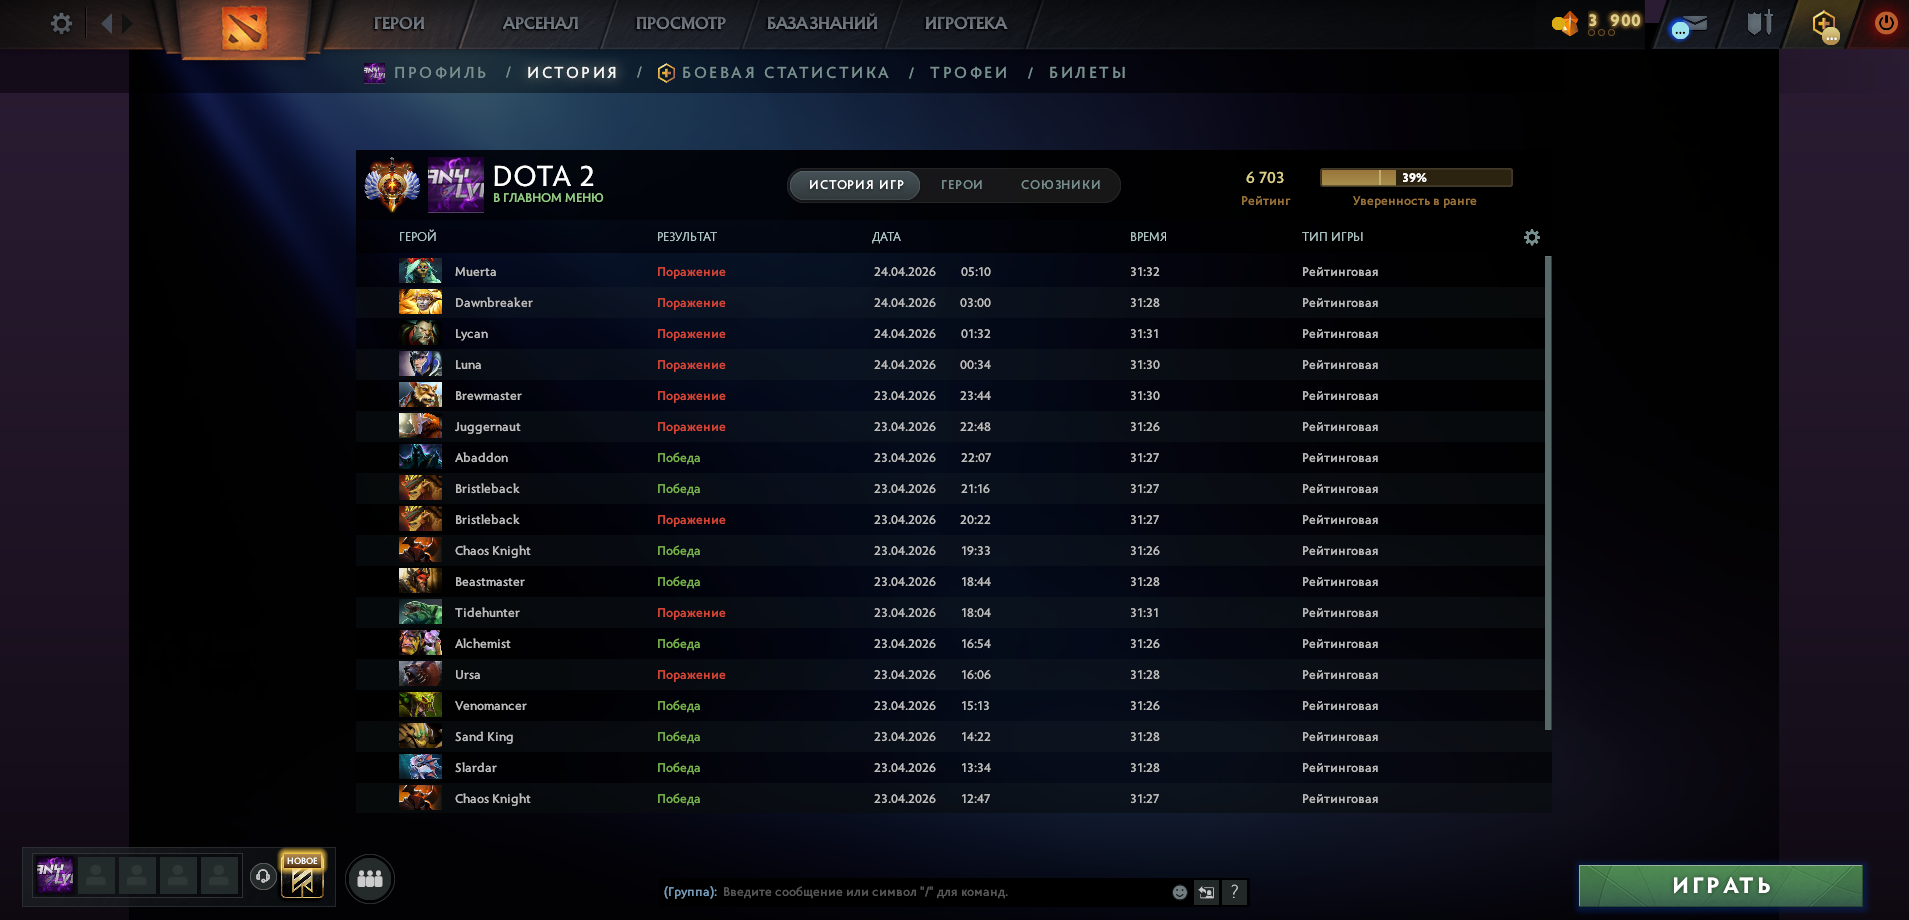The image size is (1909, 920).
Task: Click the Abaddon hero portrait
Action: tap(420, 457)
